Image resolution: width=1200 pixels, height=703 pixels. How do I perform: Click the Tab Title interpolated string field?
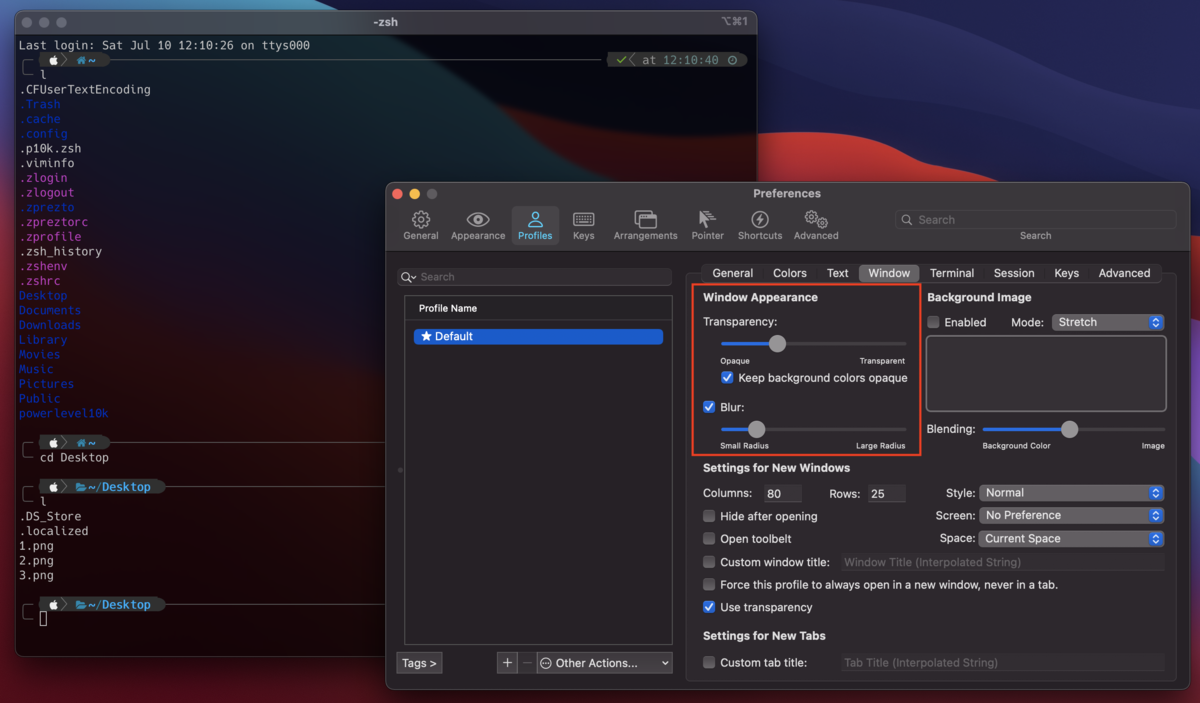tap(1003, 662)
